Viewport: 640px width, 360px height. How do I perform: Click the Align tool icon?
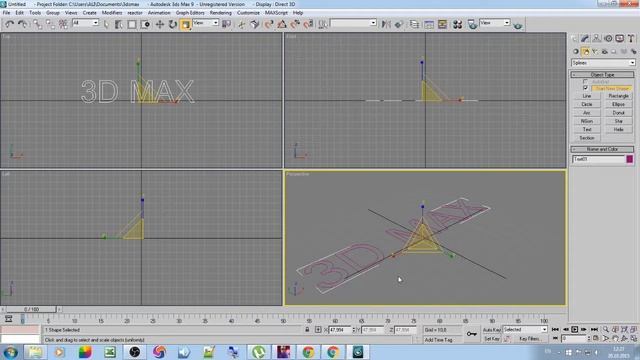pos(399,24)
